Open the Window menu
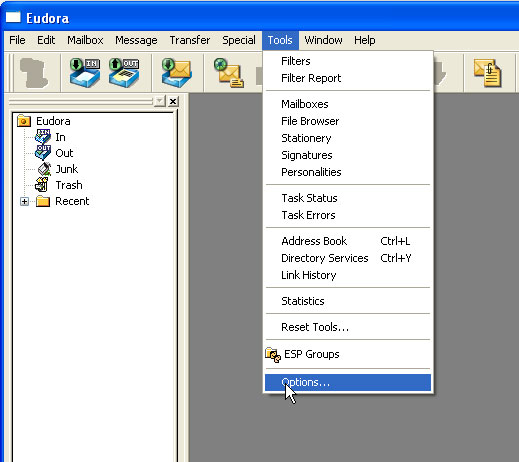This screenshot has width=519, height=462. 323,40
